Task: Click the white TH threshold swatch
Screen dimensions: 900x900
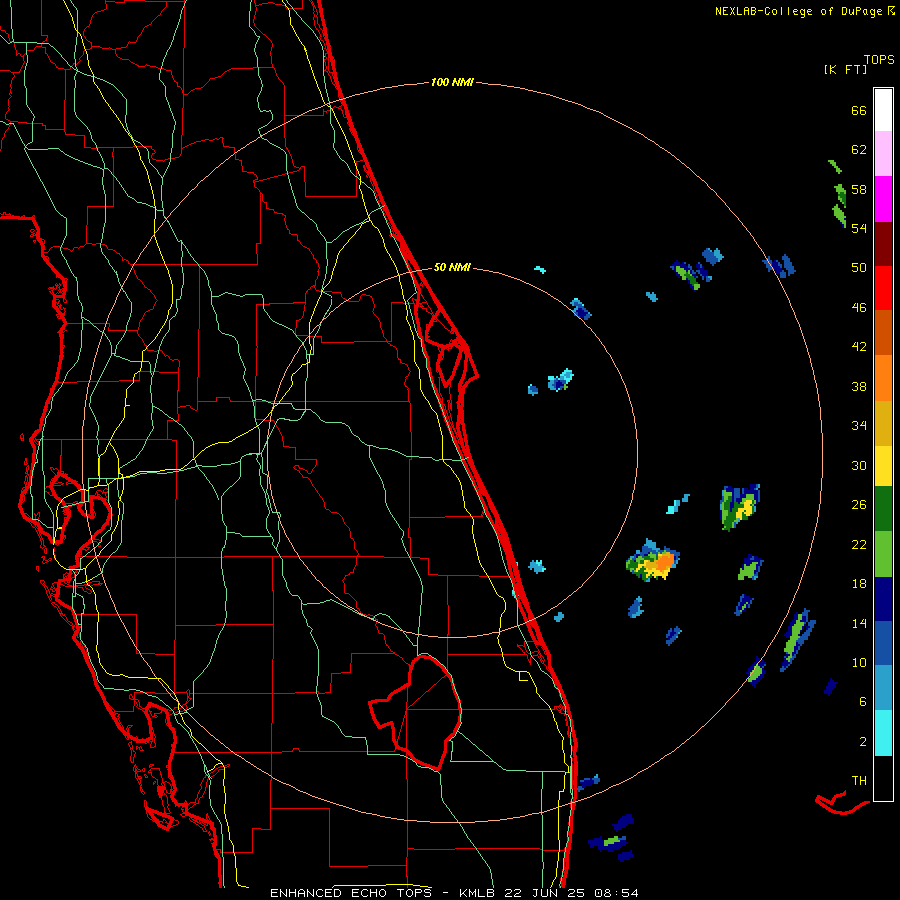Action: point(883,778)
